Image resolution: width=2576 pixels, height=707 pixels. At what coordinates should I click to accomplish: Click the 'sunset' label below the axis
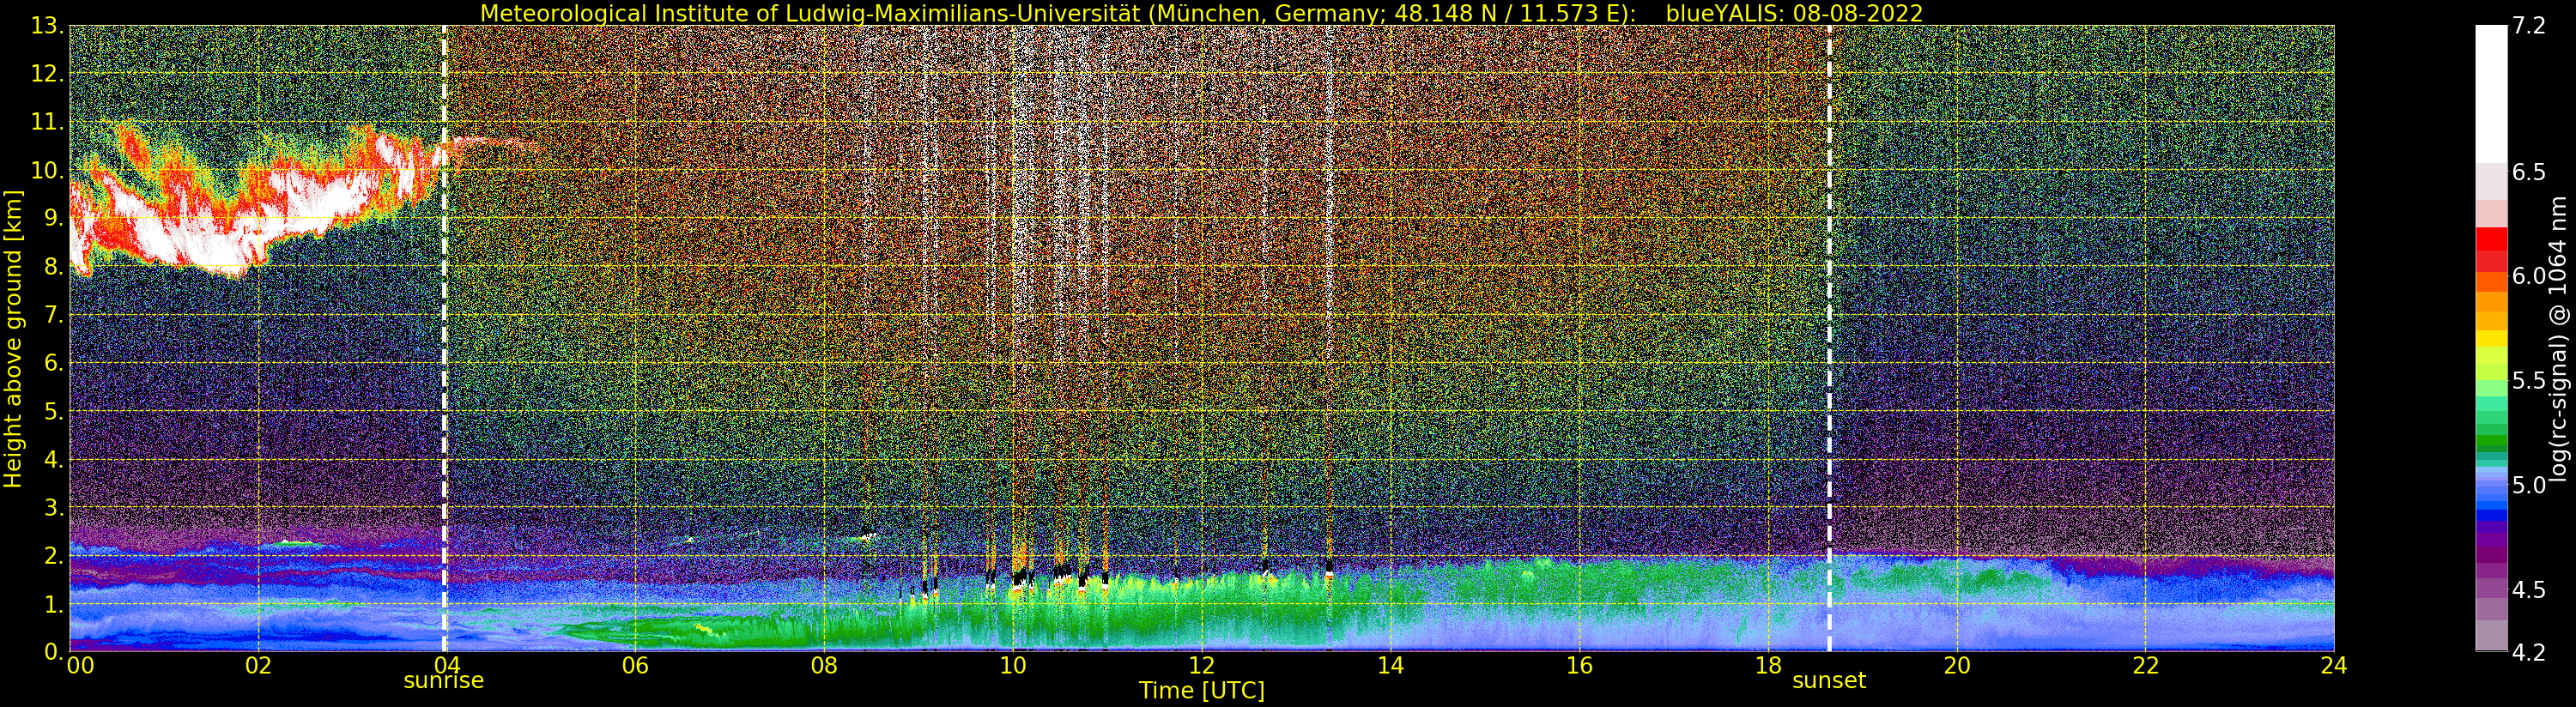click(x=1829, y=681)
